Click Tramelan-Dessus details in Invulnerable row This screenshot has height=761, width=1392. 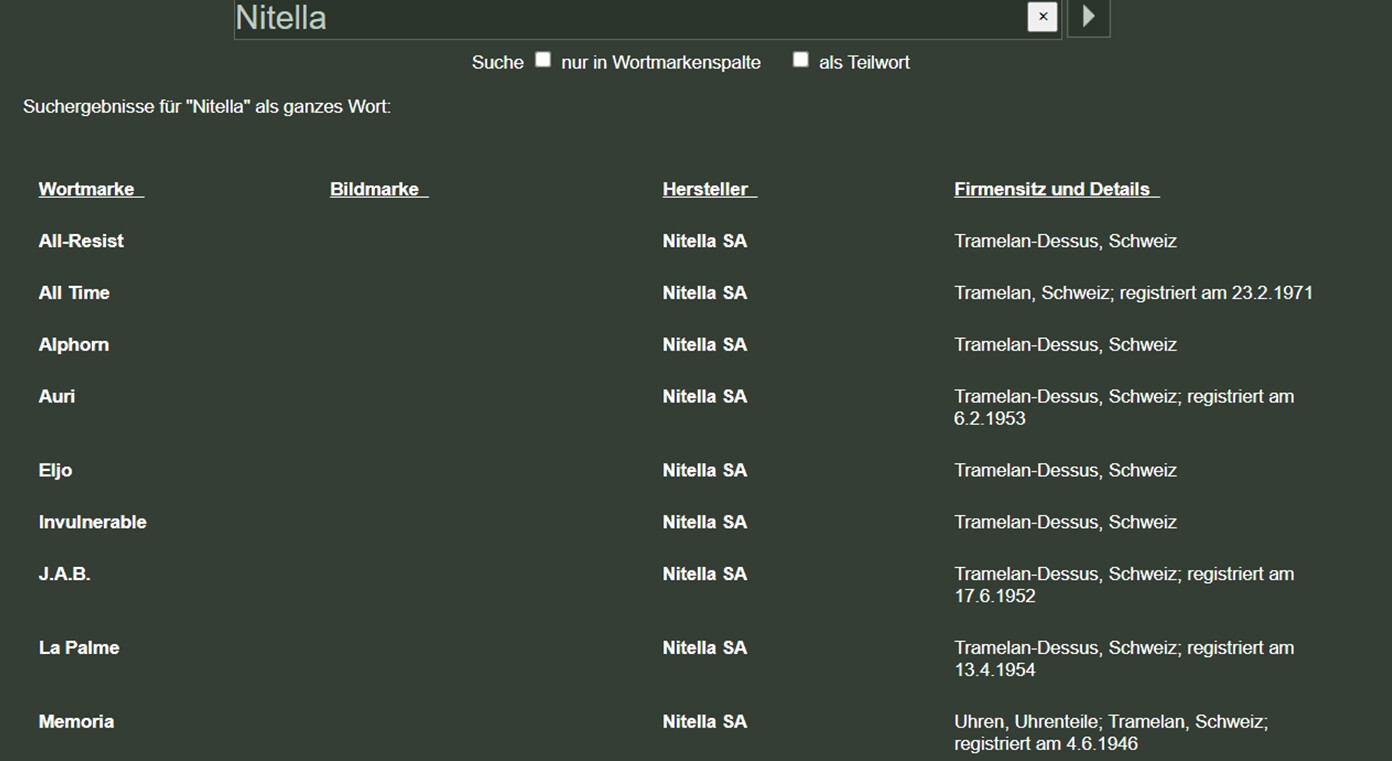pos(1065,523)
